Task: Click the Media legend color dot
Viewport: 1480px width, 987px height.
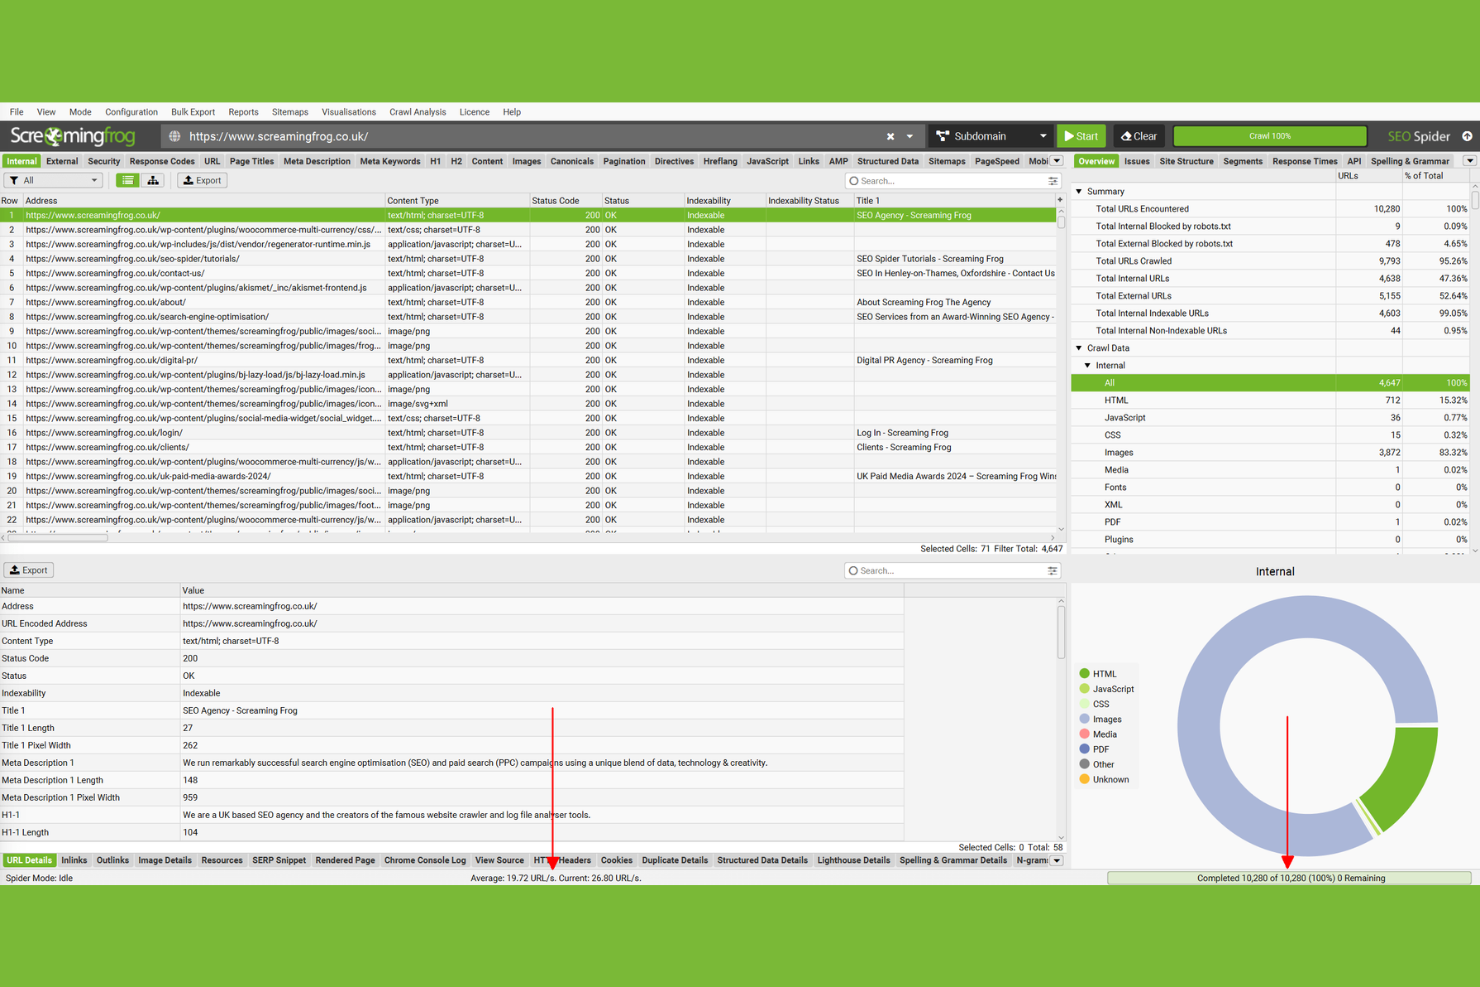Action: pyautogui.click(x=1084, y=734)
